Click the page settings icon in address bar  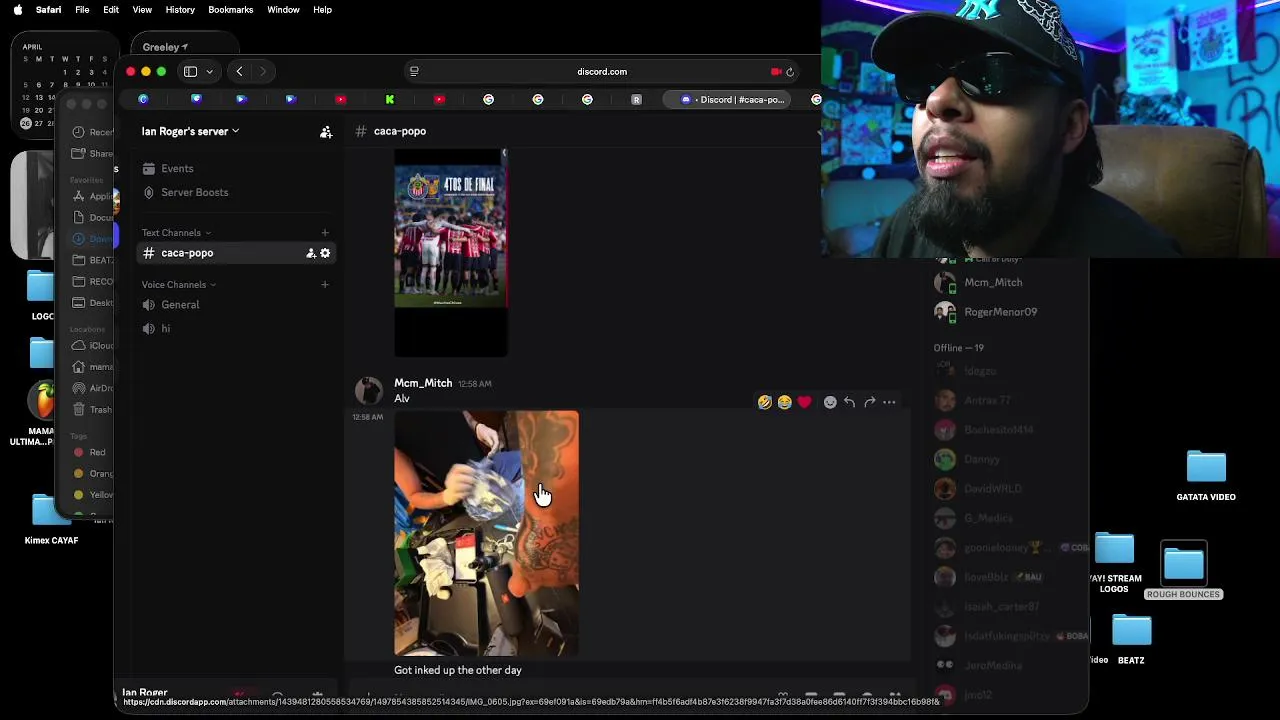pos(414,72)
